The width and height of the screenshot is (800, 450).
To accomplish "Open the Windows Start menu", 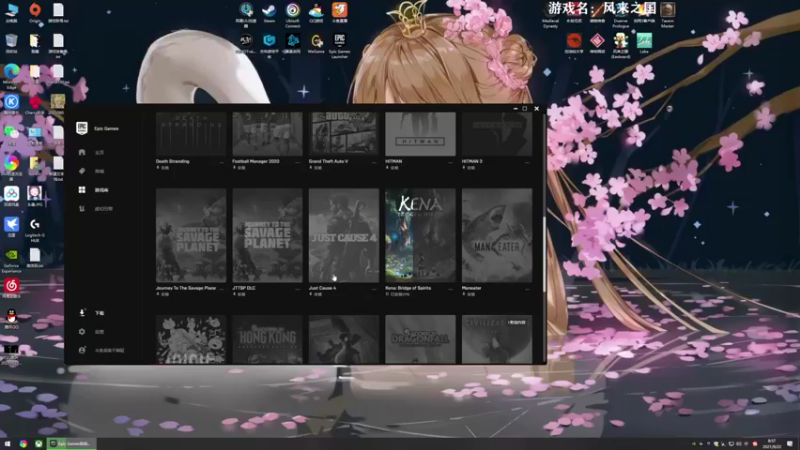I will point(7,443).
